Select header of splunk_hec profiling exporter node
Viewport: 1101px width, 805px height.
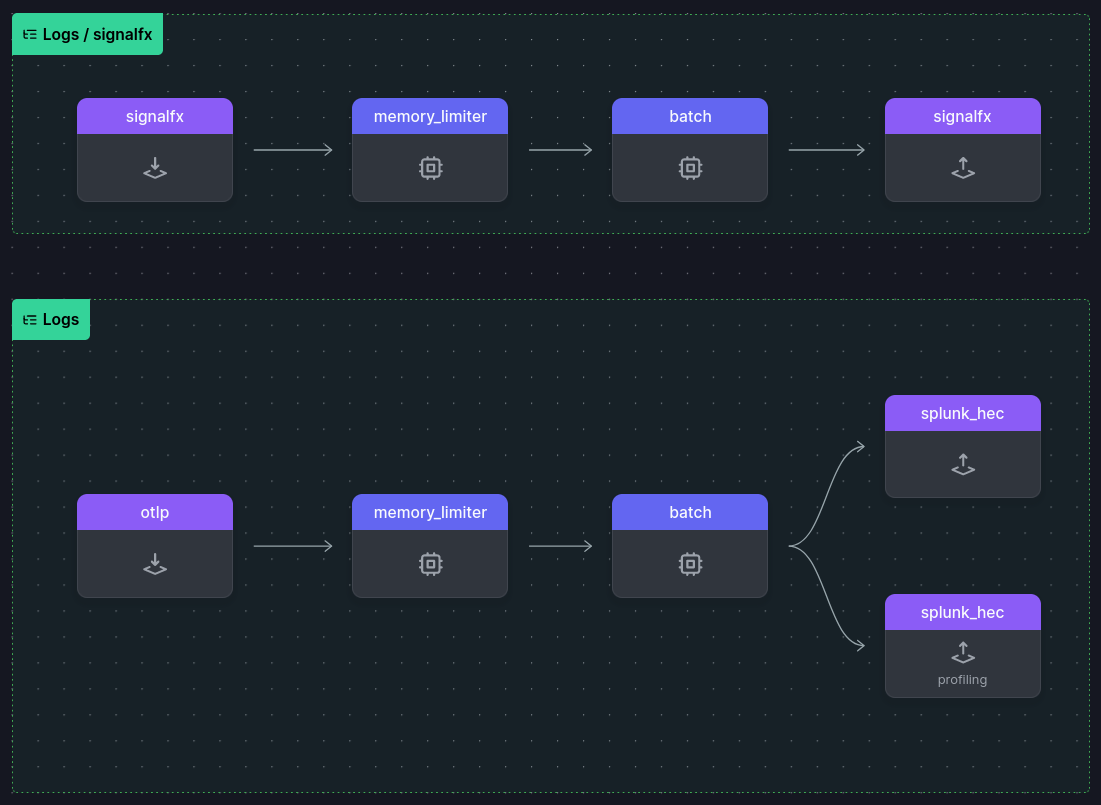click(x=963, y=612)
